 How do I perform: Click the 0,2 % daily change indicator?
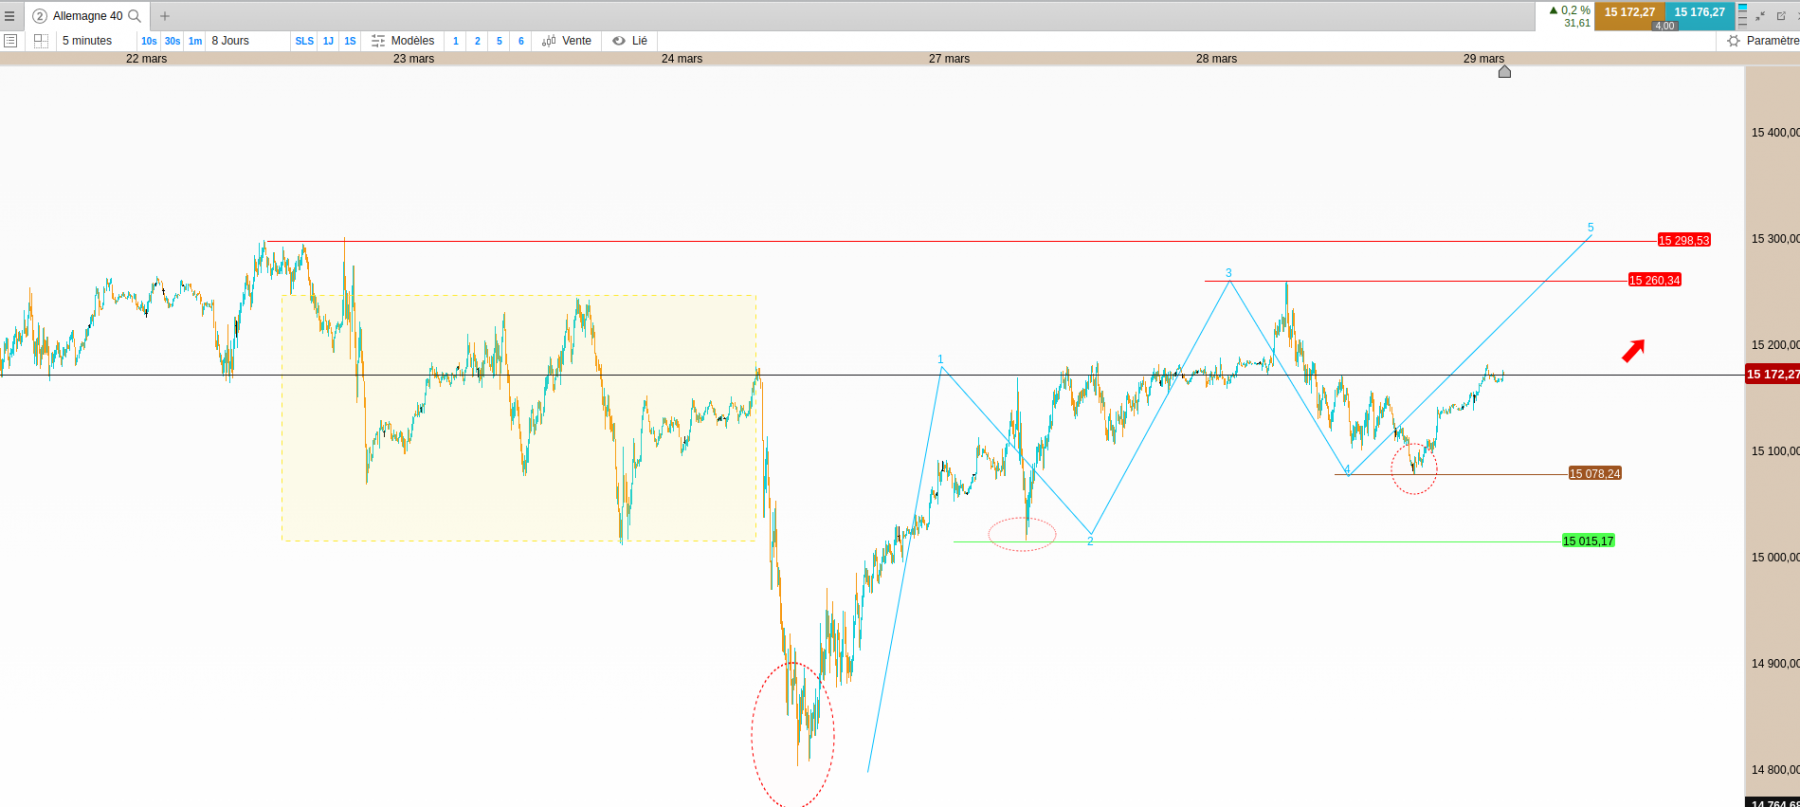(1570, 11)
